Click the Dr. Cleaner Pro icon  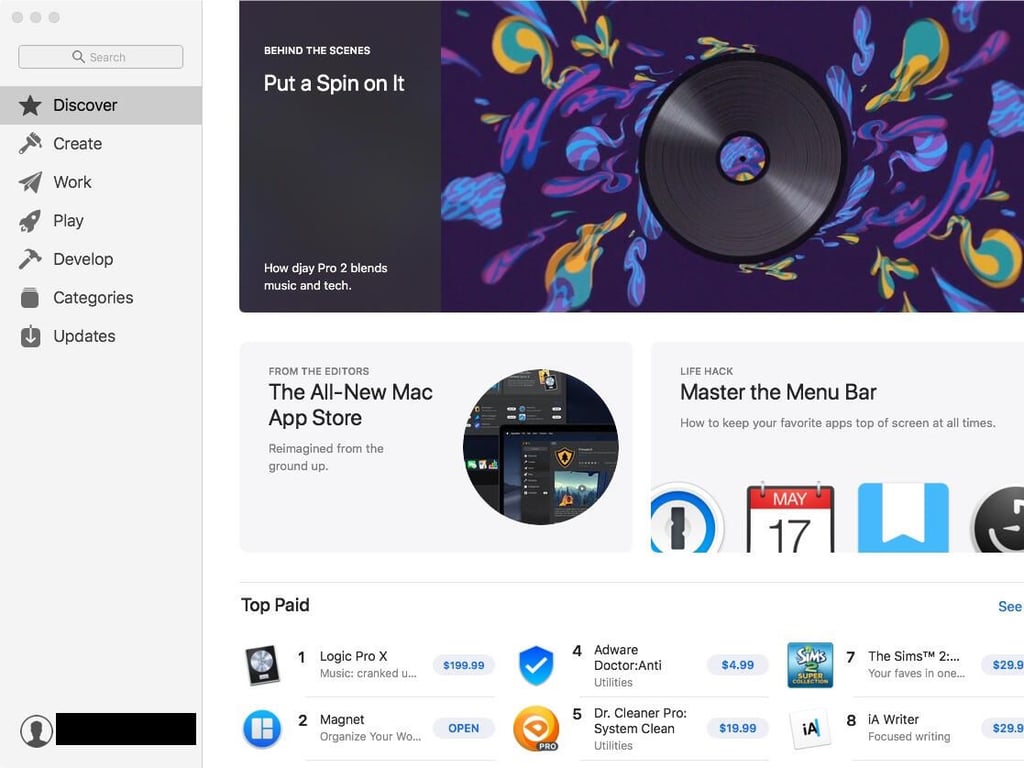pyautogui.click(x=536, y=728)
